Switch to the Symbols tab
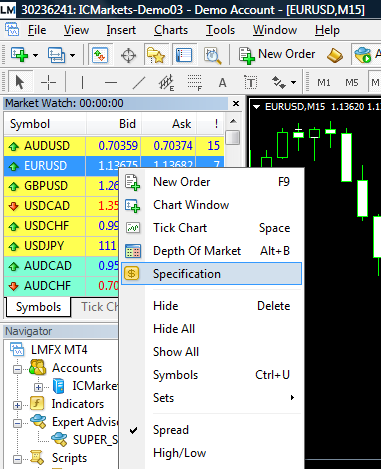Image resolution: width=381 pixels, height=469 pixels. click(x=38, y=307)
